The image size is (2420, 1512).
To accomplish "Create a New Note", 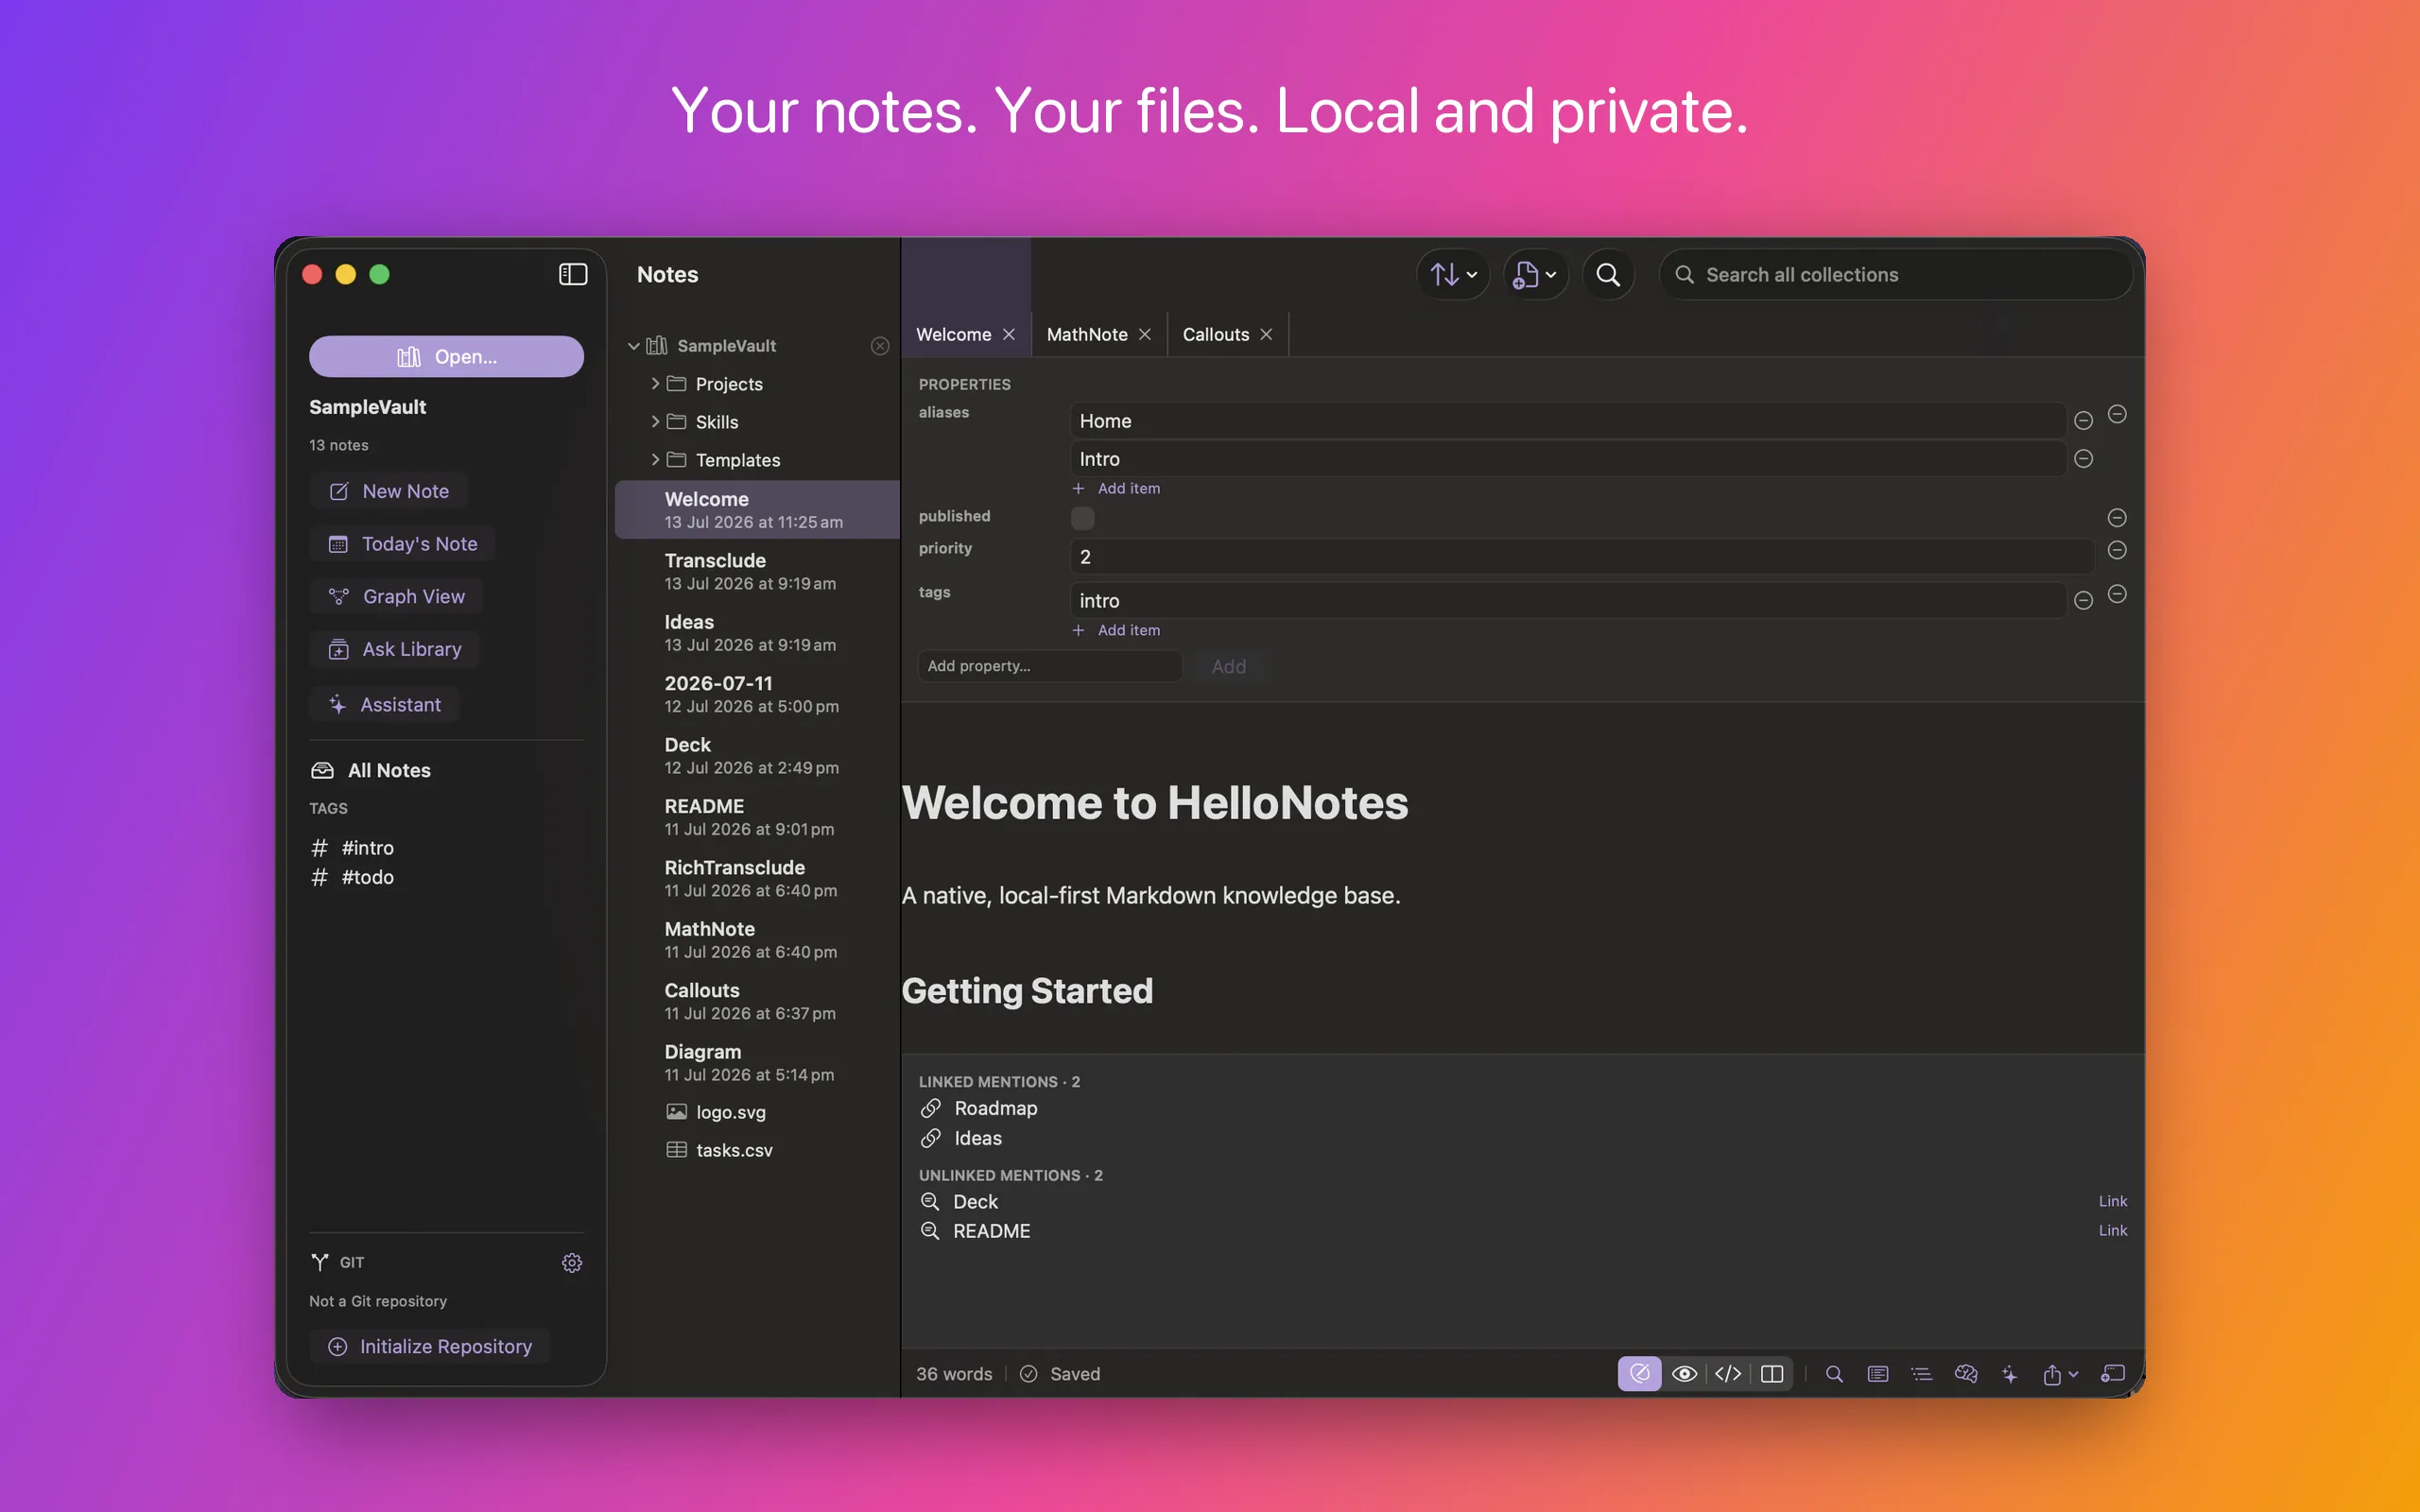I will pos(389,491).
